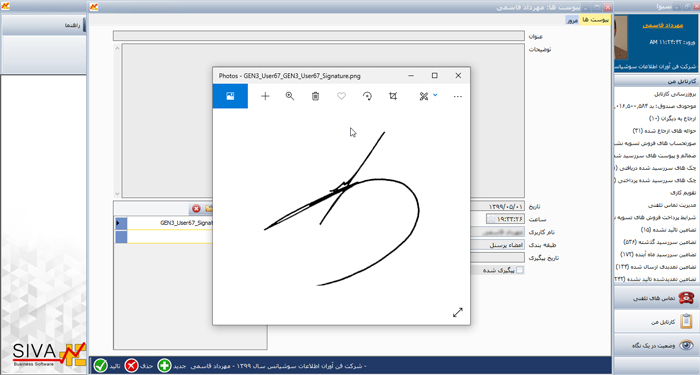
Task: Click the عنوان title input field
Action: [319, 36]
